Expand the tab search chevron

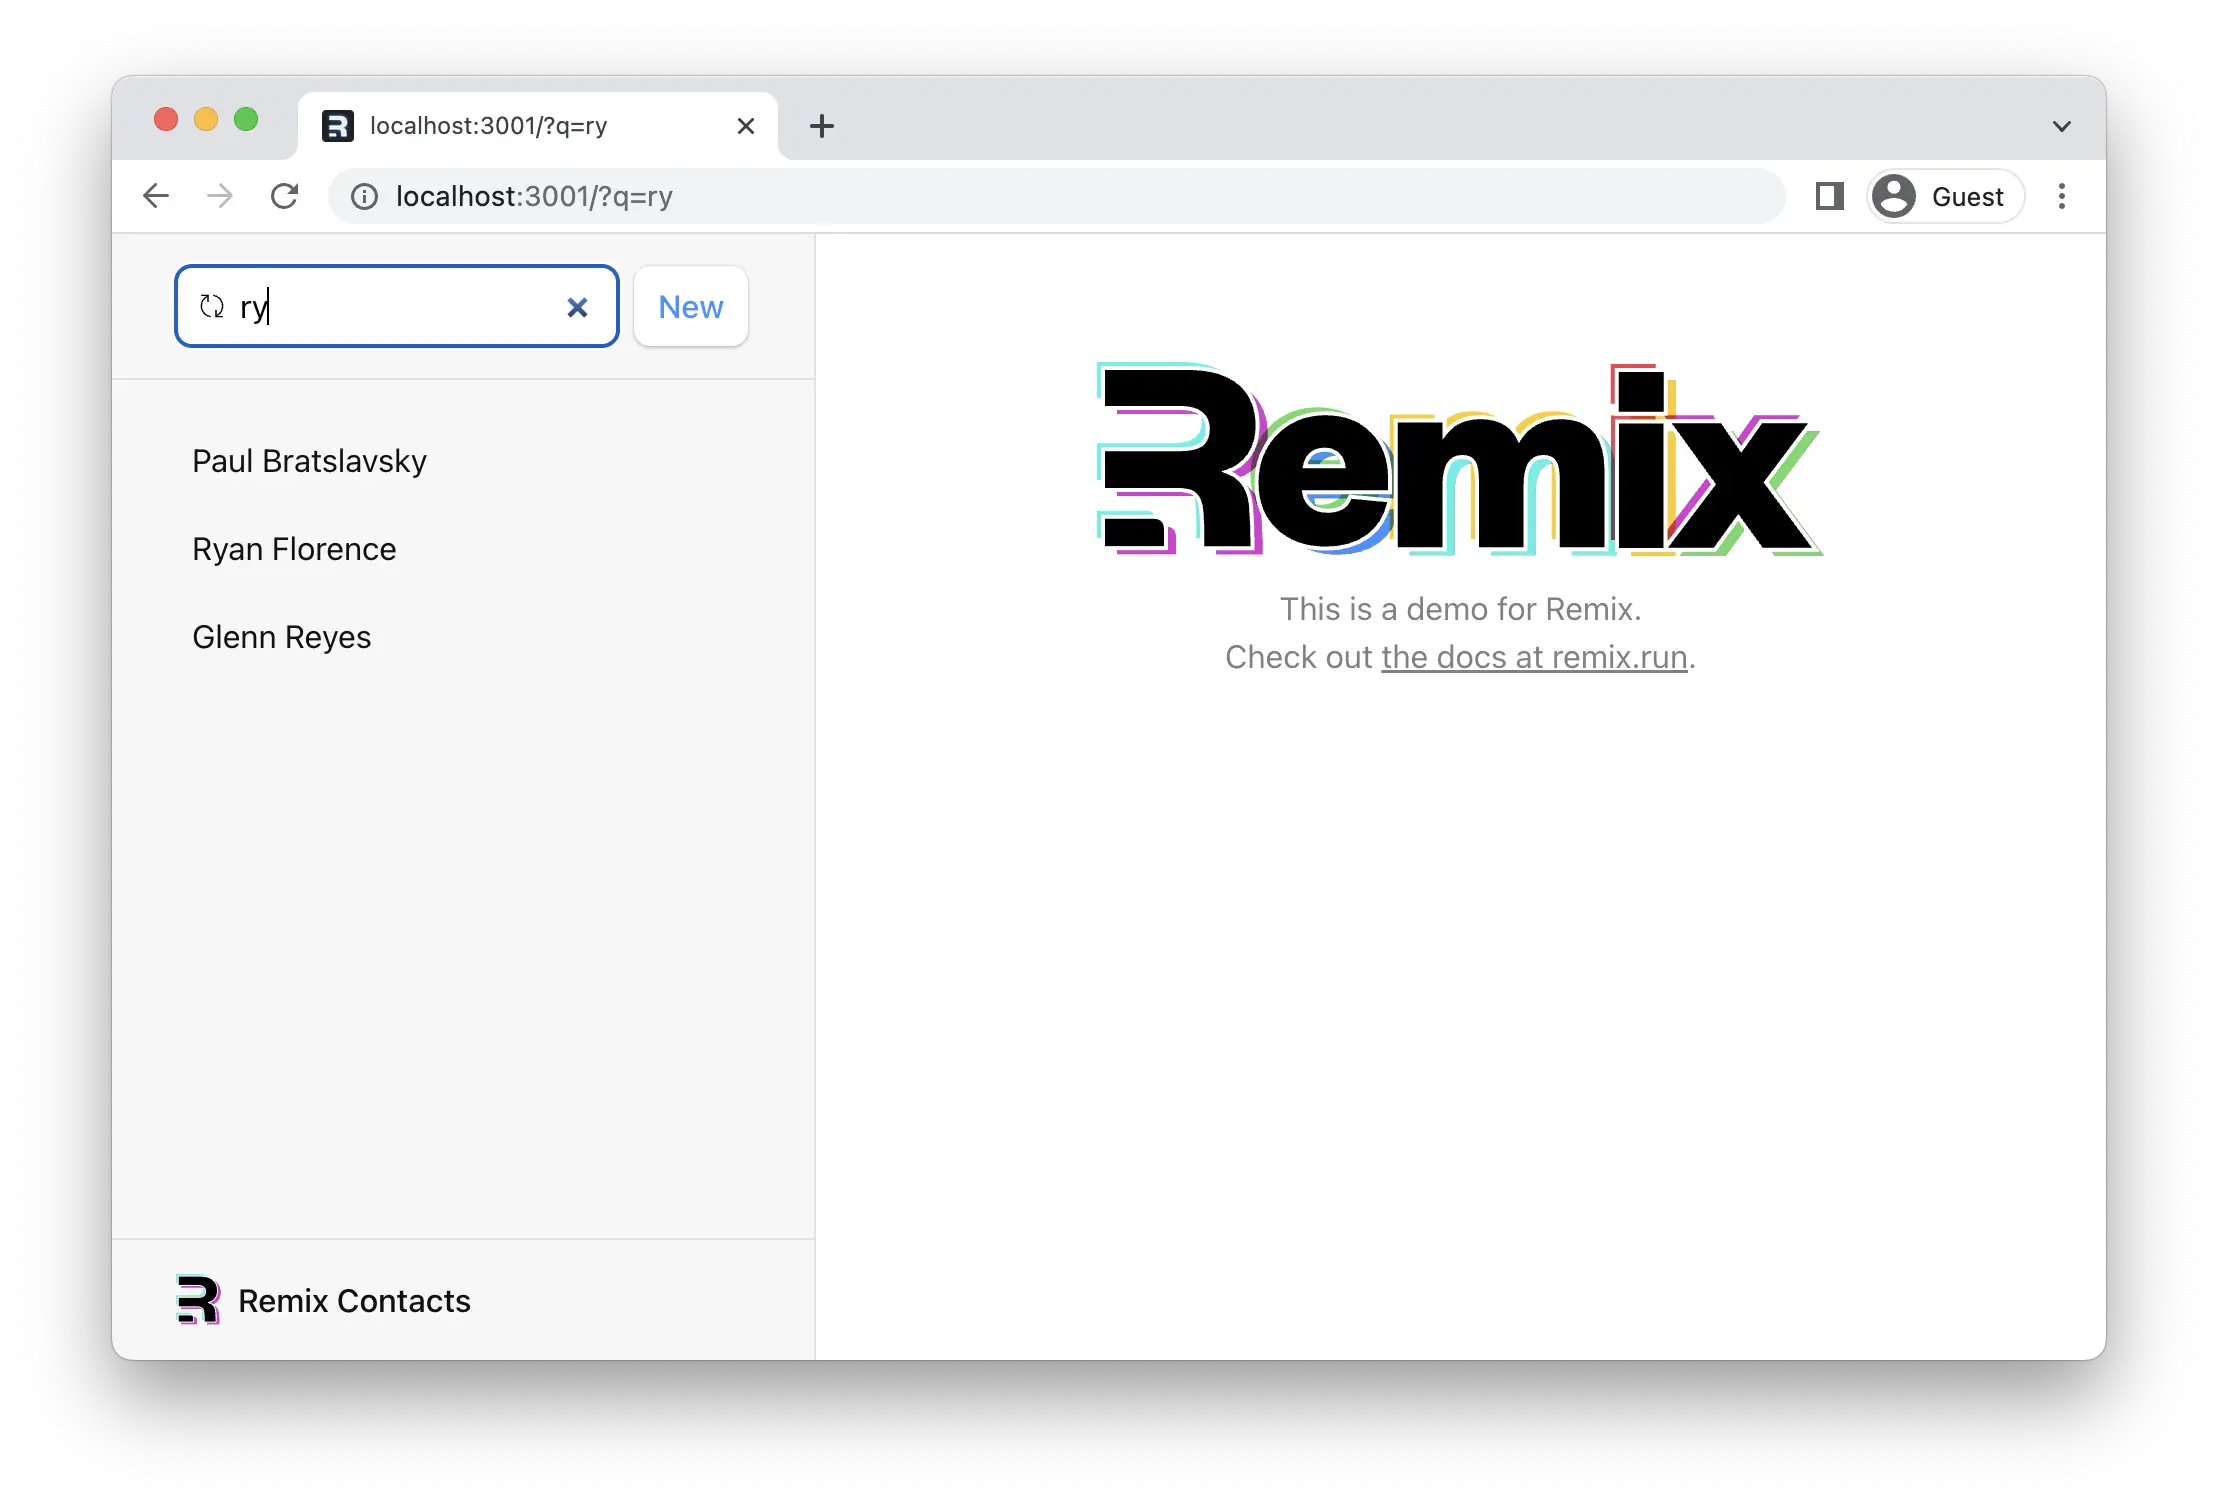pos(2062,126)
